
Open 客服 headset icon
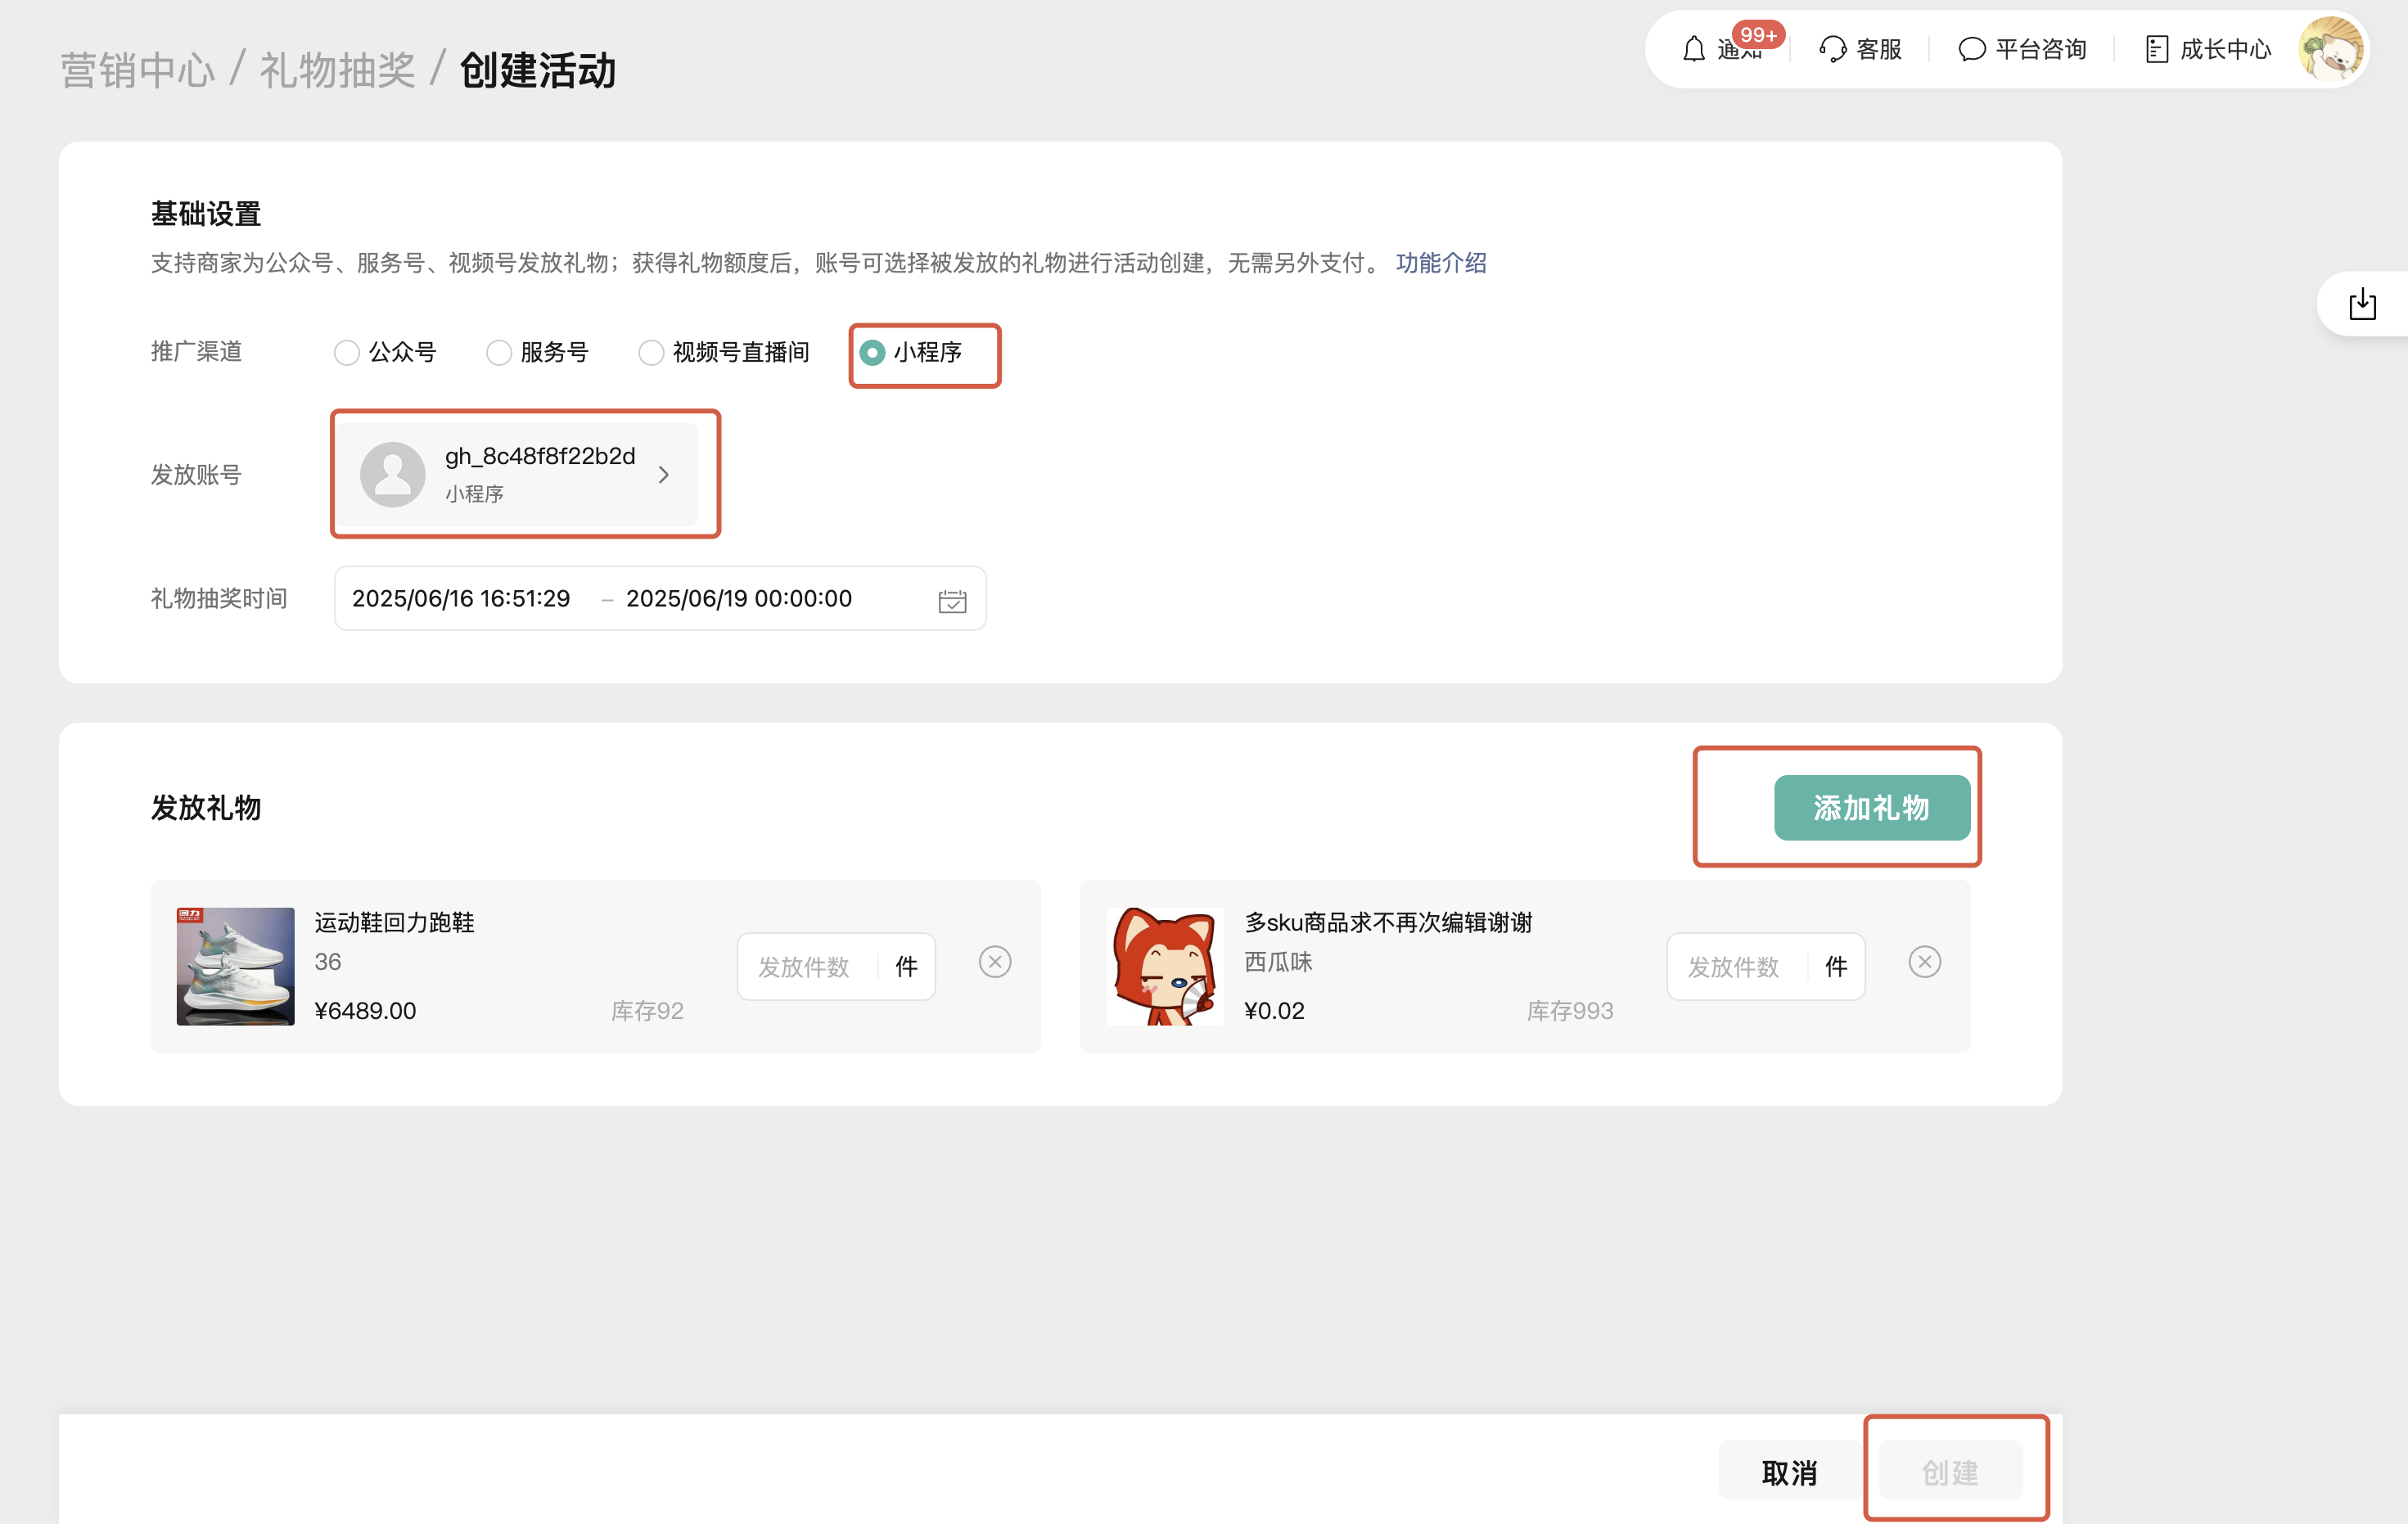tap(1832, 49)
